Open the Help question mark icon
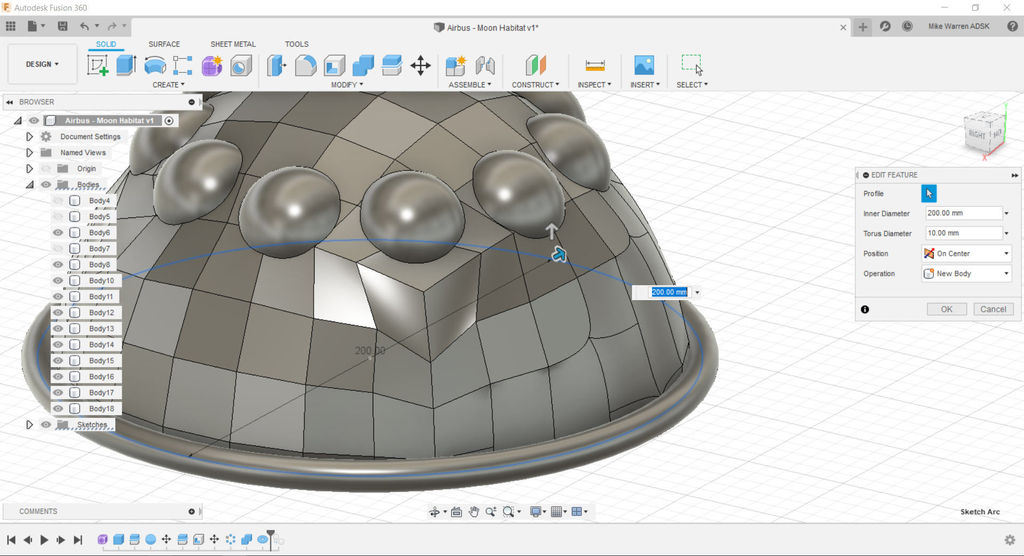Viewport: 1024px width, 556px height. [x=1012, y=26]
